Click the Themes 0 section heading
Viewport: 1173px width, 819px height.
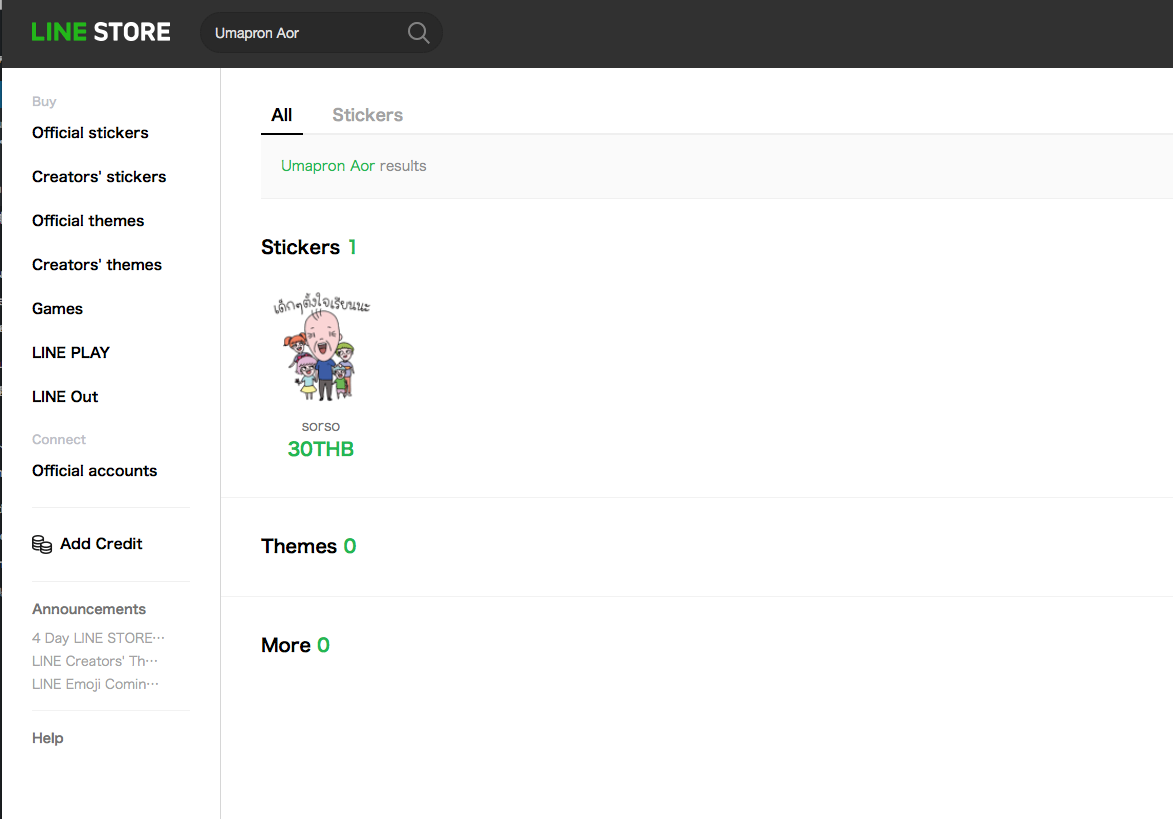pos(308,546)
